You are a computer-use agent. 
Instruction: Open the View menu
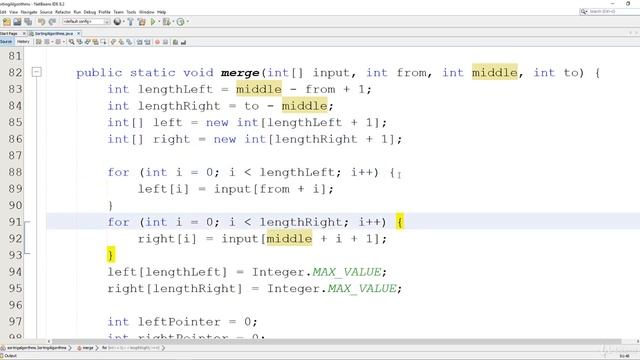pyautogui.click(x=13, y=12)
